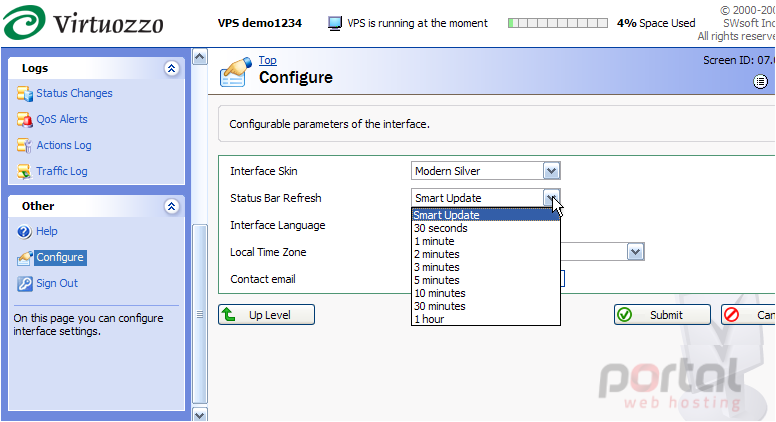Collapse the Other section
The width and height of the screenshot is (776, 422).
point(171,206)
